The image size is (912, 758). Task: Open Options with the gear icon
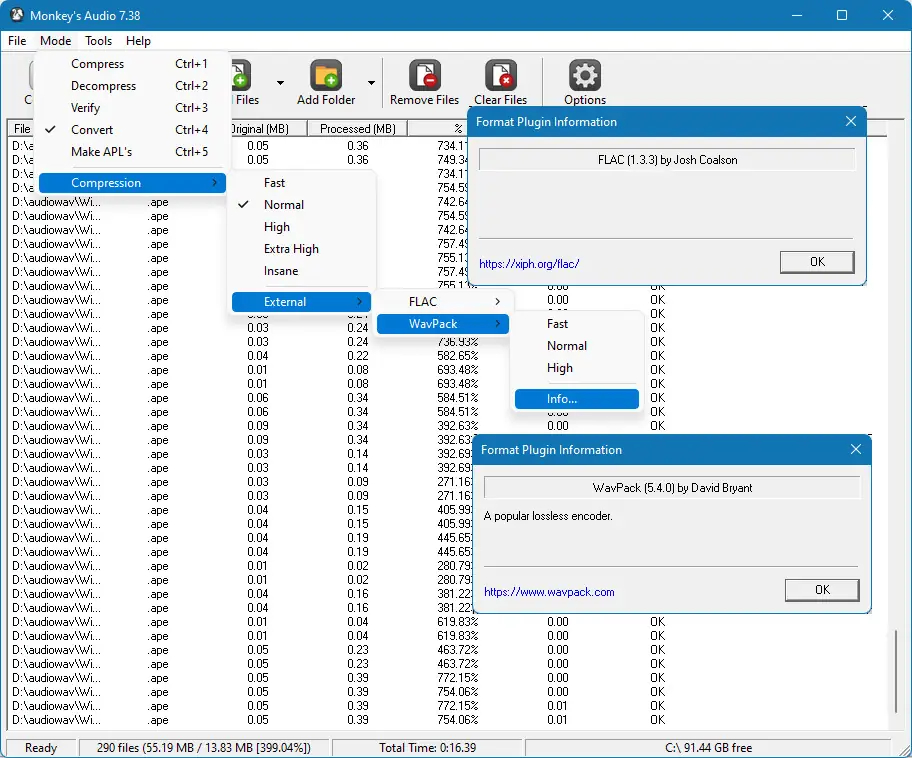(584, 77)
